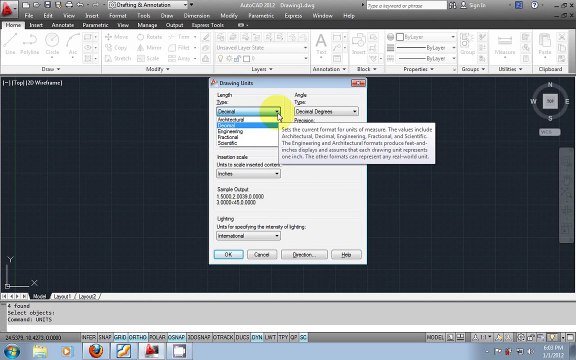Viewport: 576px width, 360px height.
Task: Select the Text annotation tool
Action: (x=321, y=44)
